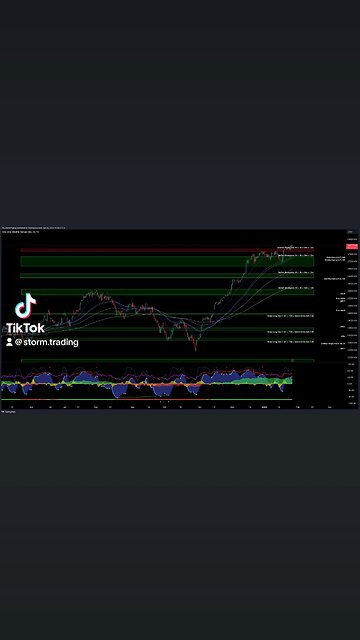Click the blue-and-green oscillator indicator pane
The width and height of the screenshot is (360, 640).
click(x=147, y=383)
